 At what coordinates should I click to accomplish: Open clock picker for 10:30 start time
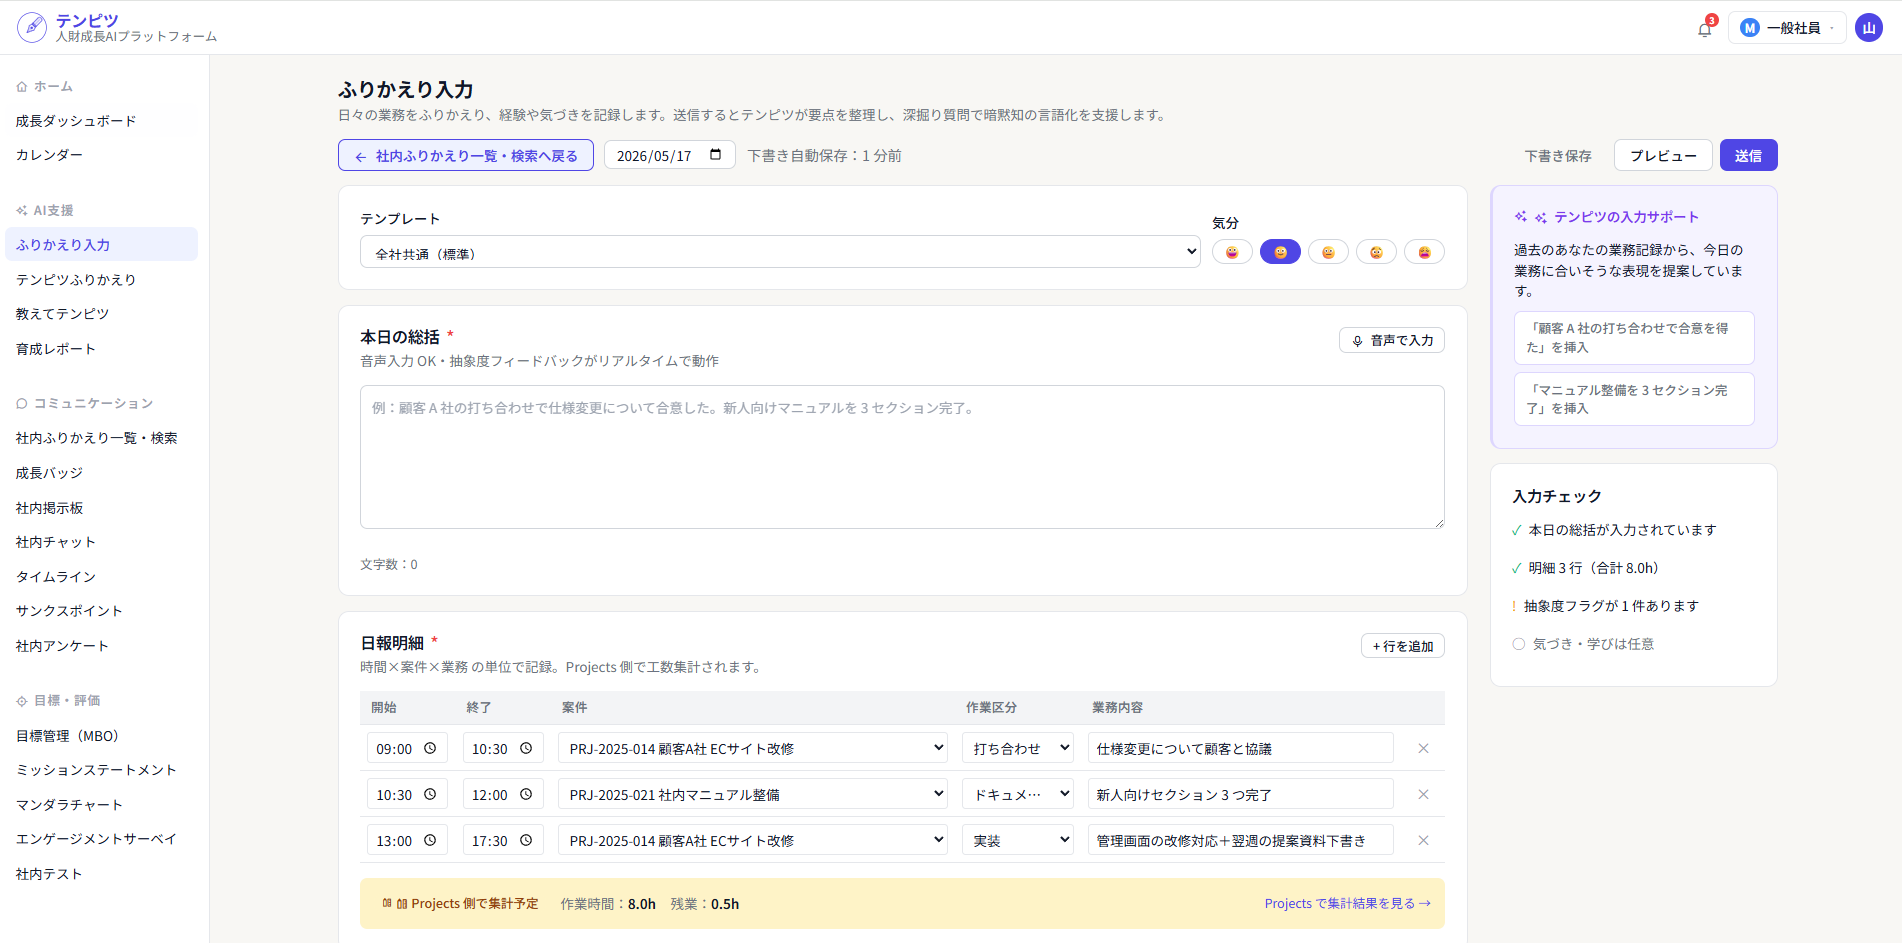(x=430, y=794)
